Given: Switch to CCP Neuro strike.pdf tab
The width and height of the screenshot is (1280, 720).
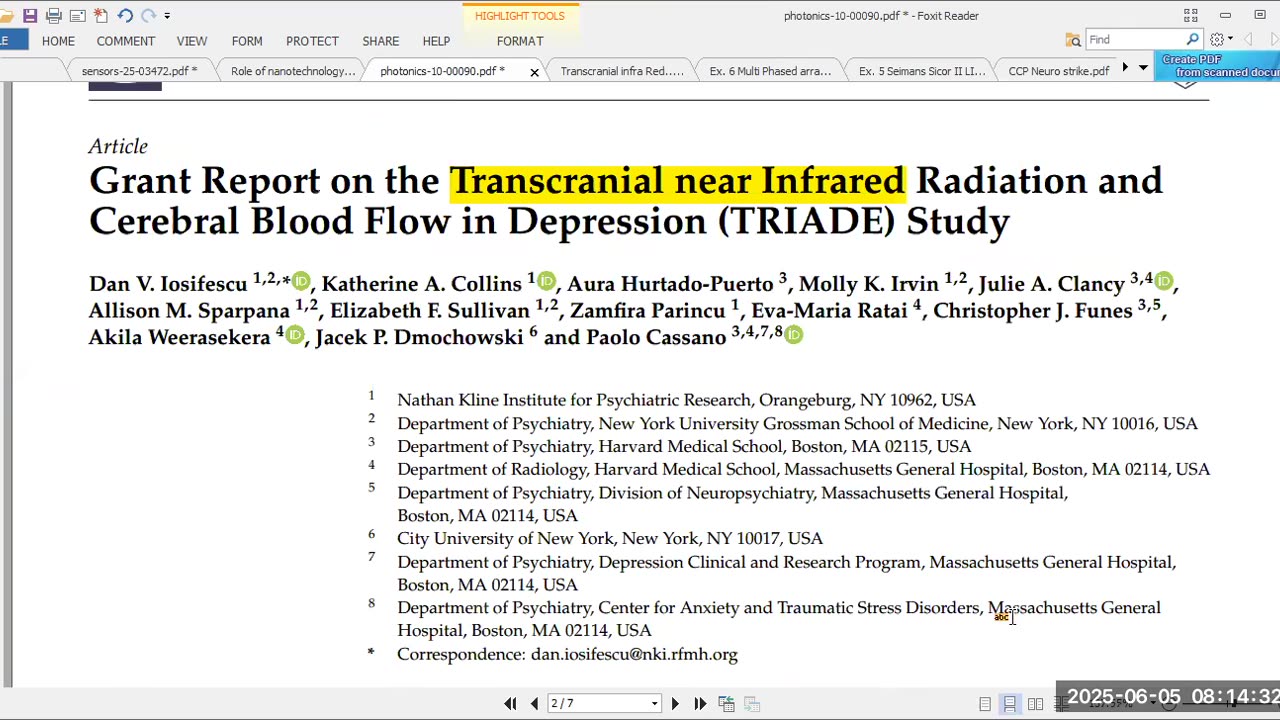Looking at the screenshot, I should coord(1059,71).
